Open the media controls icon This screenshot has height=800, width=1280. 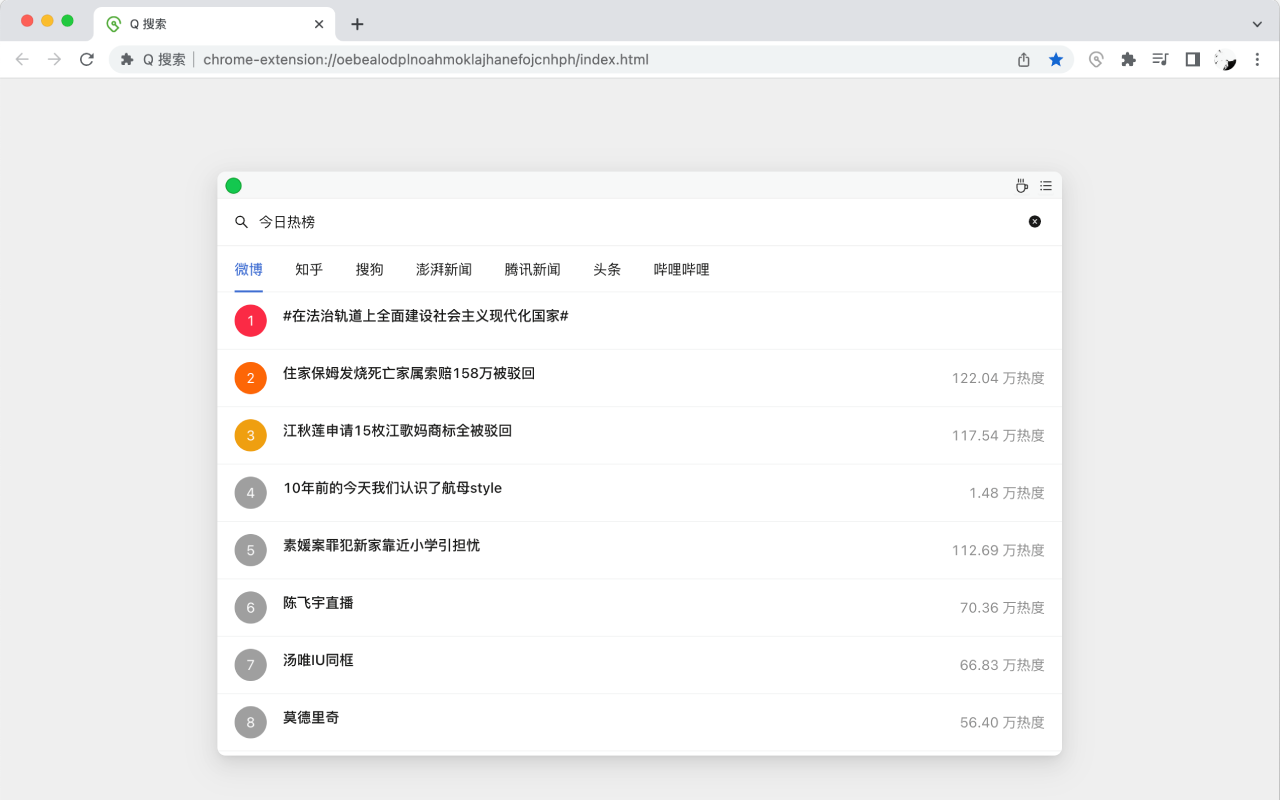pos(1160,60)
